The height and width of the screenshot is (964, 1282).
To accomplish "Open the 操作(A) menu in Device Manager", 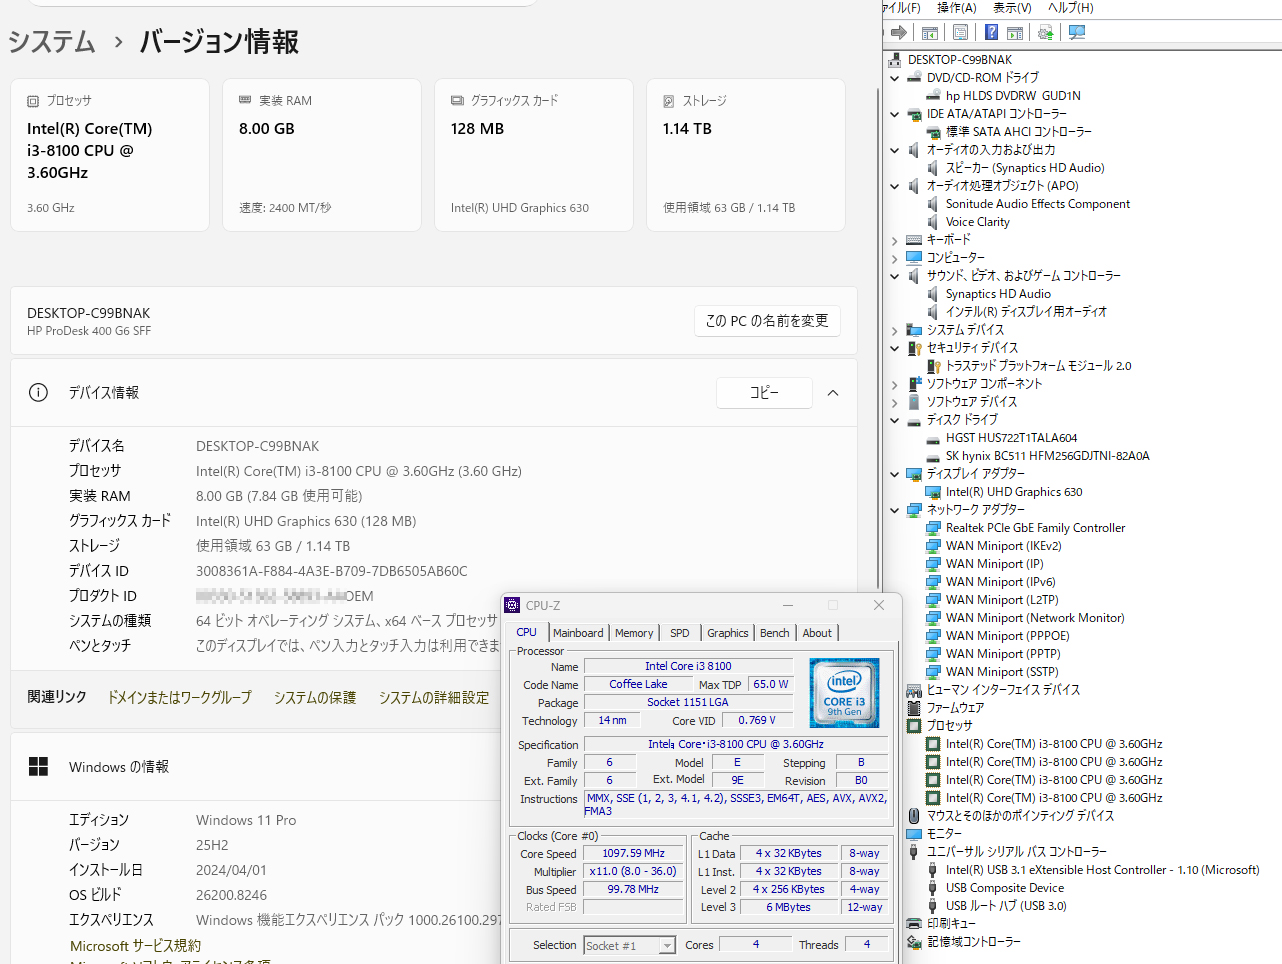I will tap(956, 8).
